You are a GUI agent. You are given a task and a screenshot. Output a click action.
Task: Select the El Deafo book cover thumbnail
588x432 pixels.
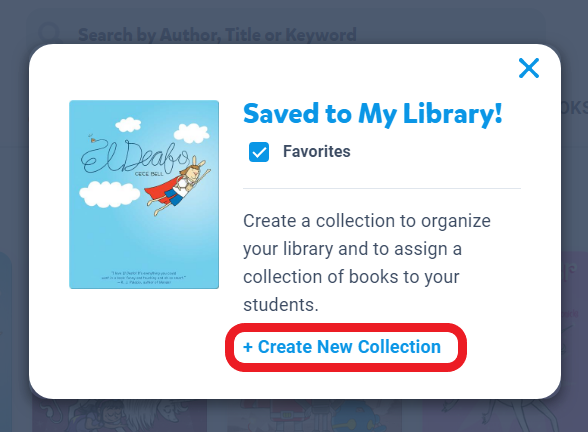(144, 194)
